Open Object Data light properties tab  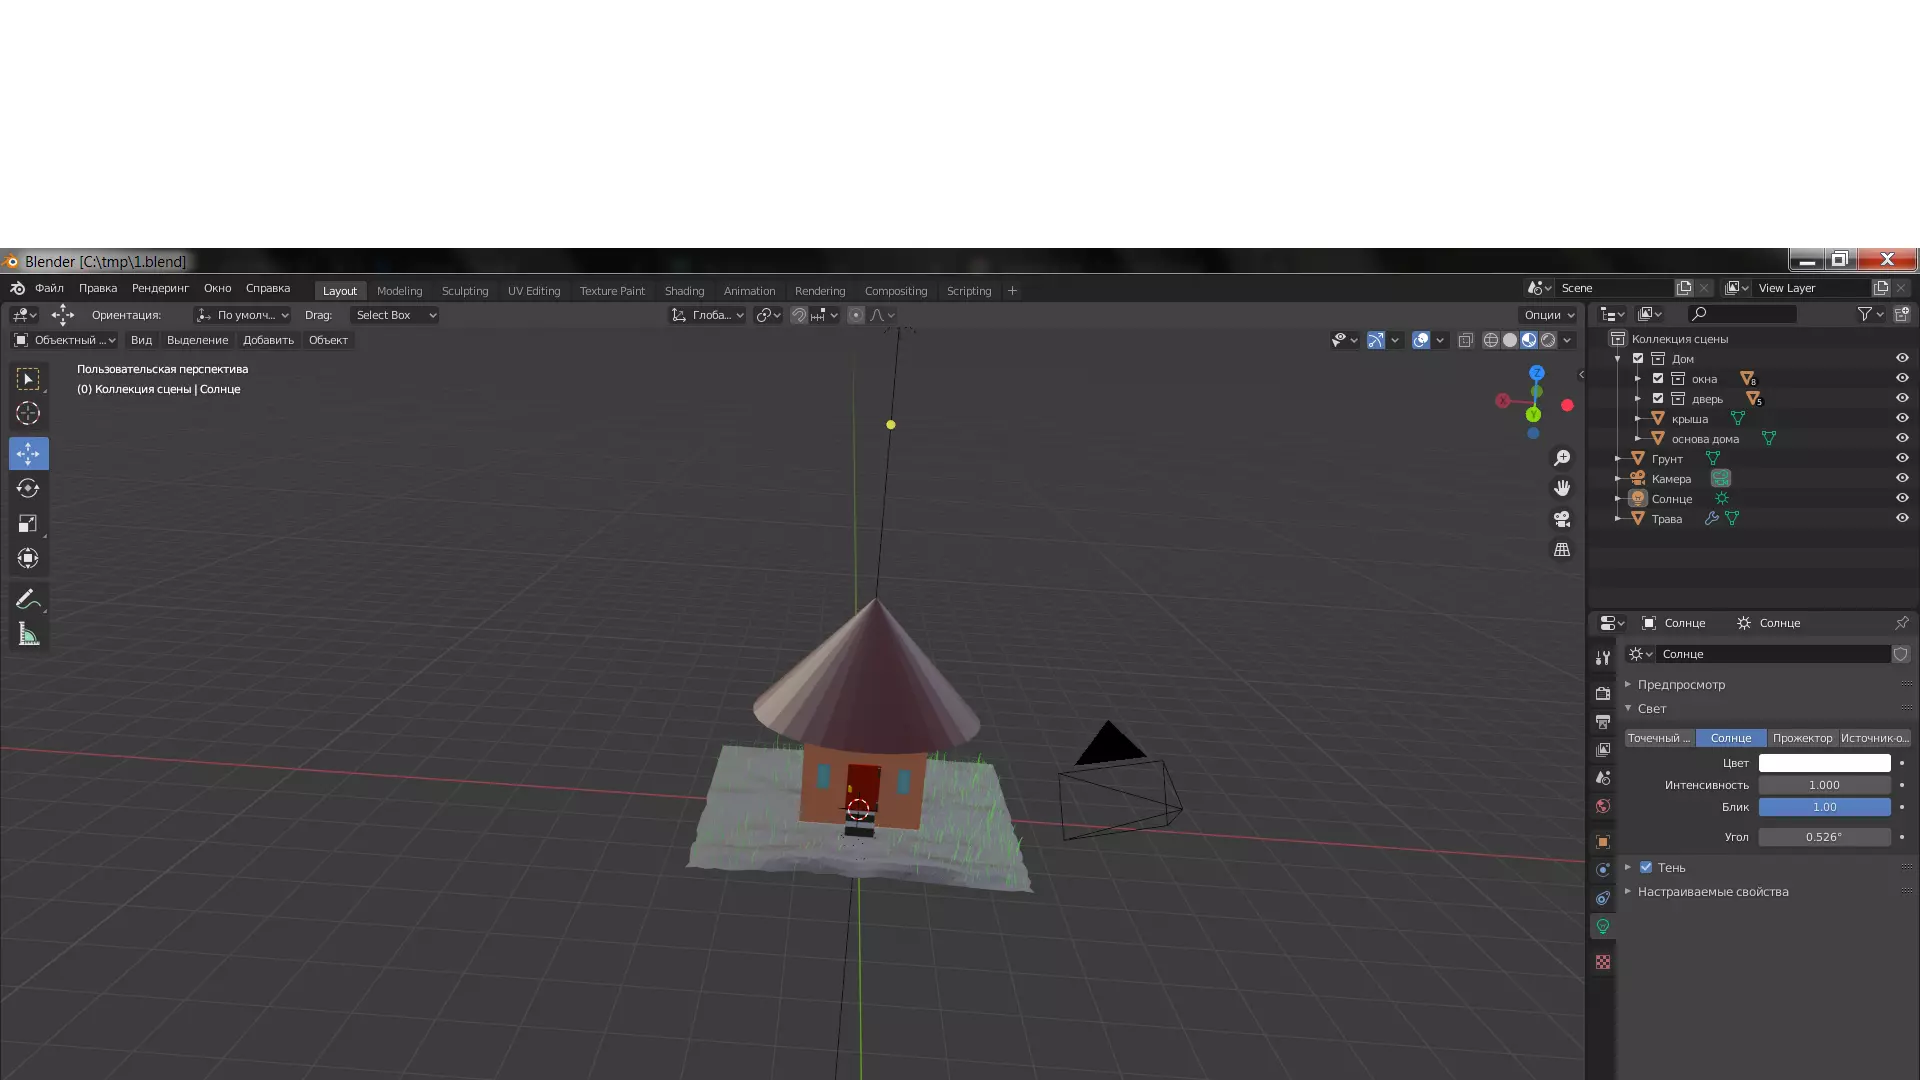[1603, 927]
